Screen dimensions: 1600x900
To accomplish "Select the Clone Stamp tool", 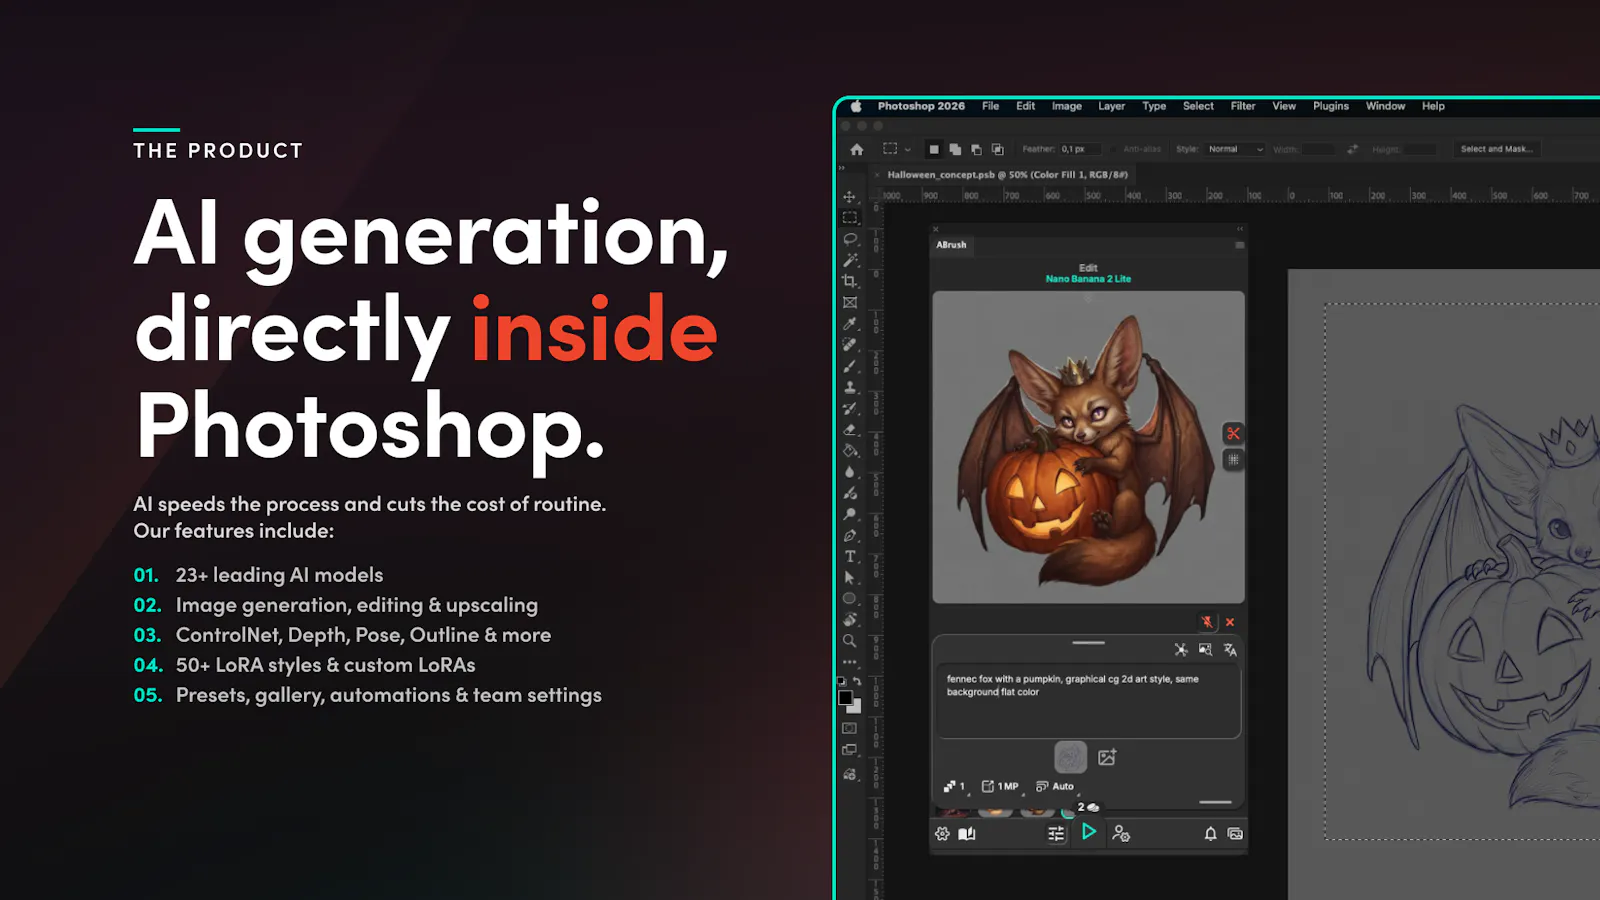I will (x=850, y=387).
